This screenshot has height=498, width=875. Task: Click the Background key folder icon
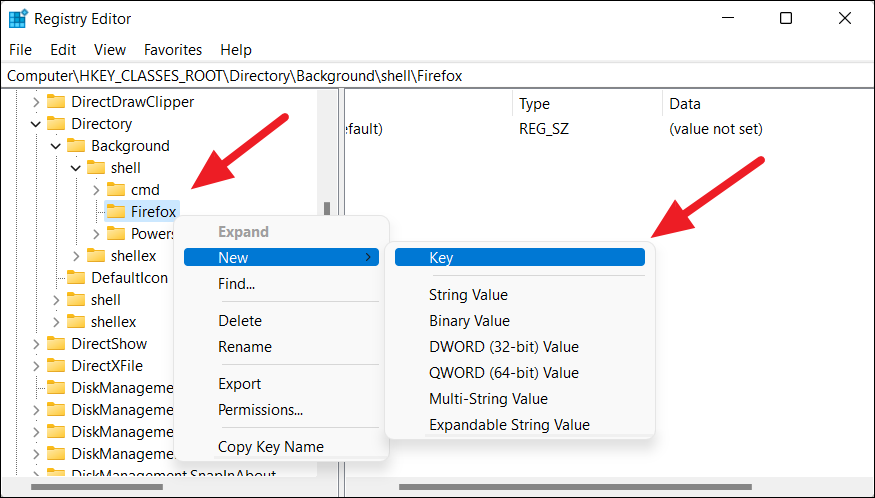[x=75, y=146]
